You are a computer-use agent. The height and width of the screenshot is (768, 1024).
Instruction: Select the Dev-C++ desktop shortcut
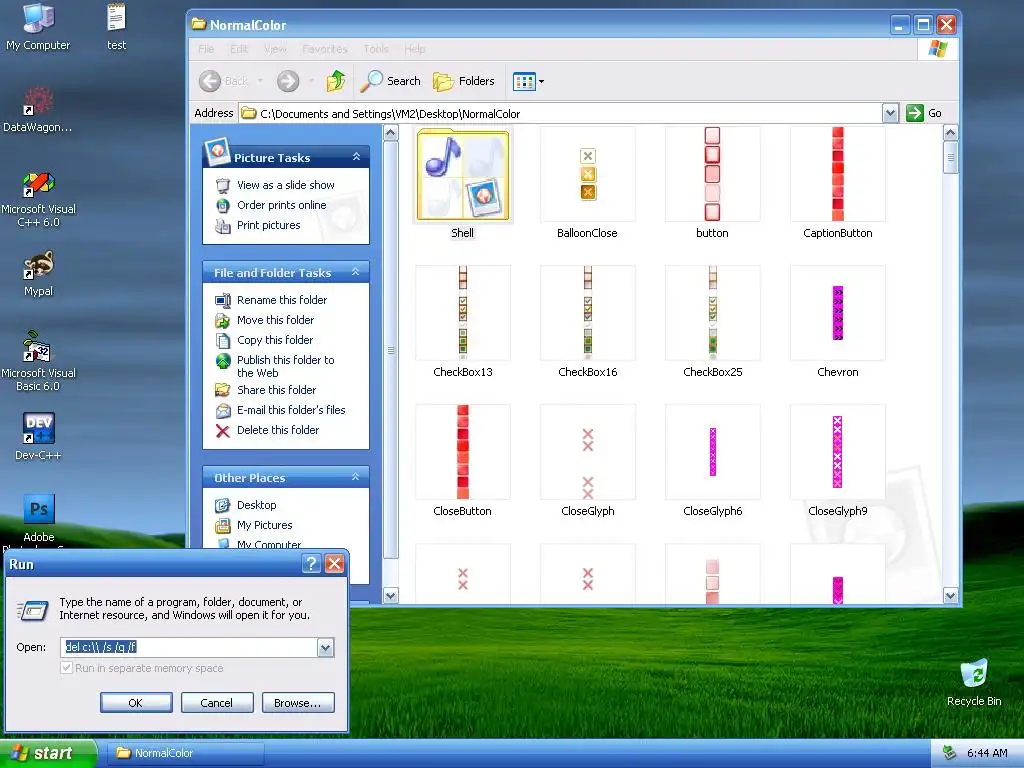pyautogui.click(x=38, y=436)
